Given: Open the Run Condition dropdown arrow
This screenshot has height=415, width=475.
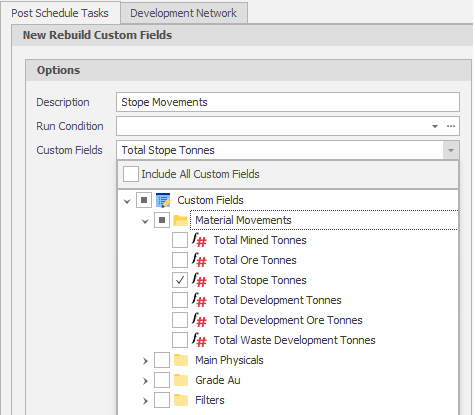Looking at the screenshot, I should click(435, 126).
